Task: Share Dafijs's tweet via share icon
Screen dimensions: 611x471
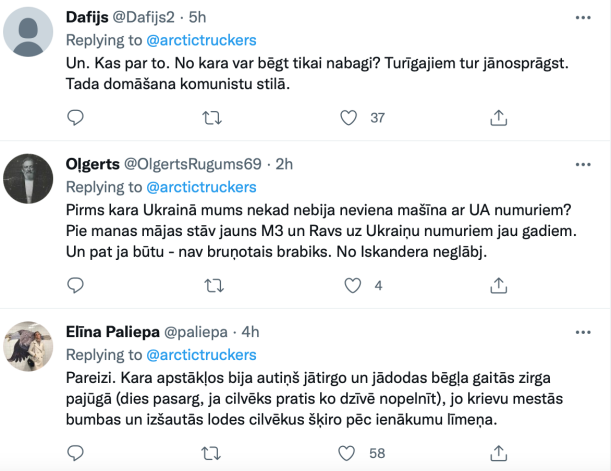Action: pyautogui.click(x=484, y=118)
